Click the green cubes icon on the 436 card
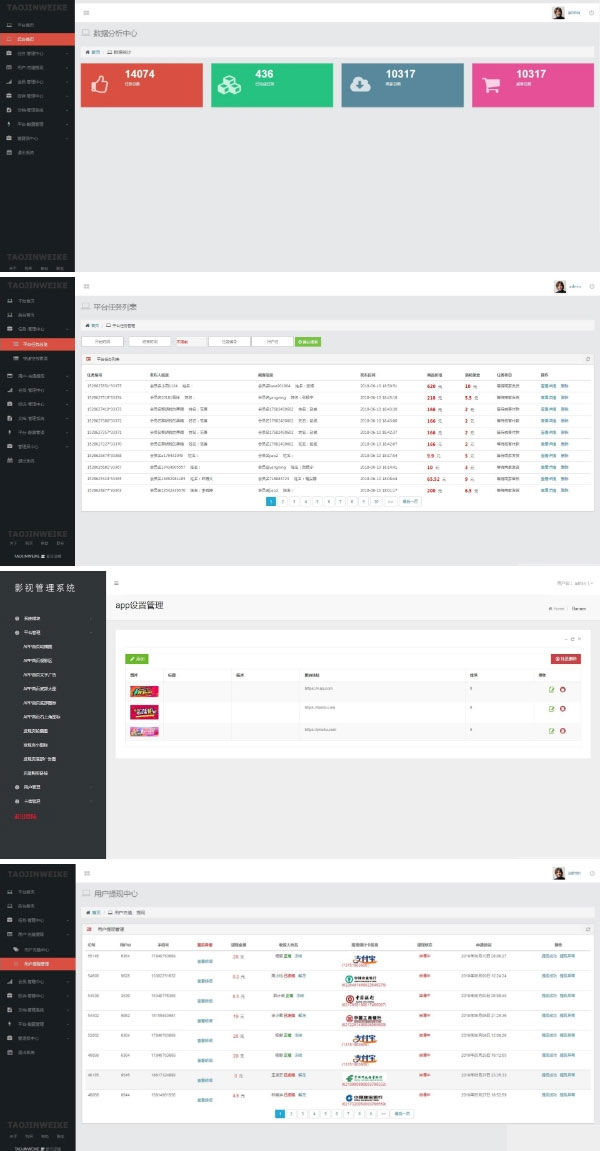The image size is (600, 1151). (x=230, y=84)
